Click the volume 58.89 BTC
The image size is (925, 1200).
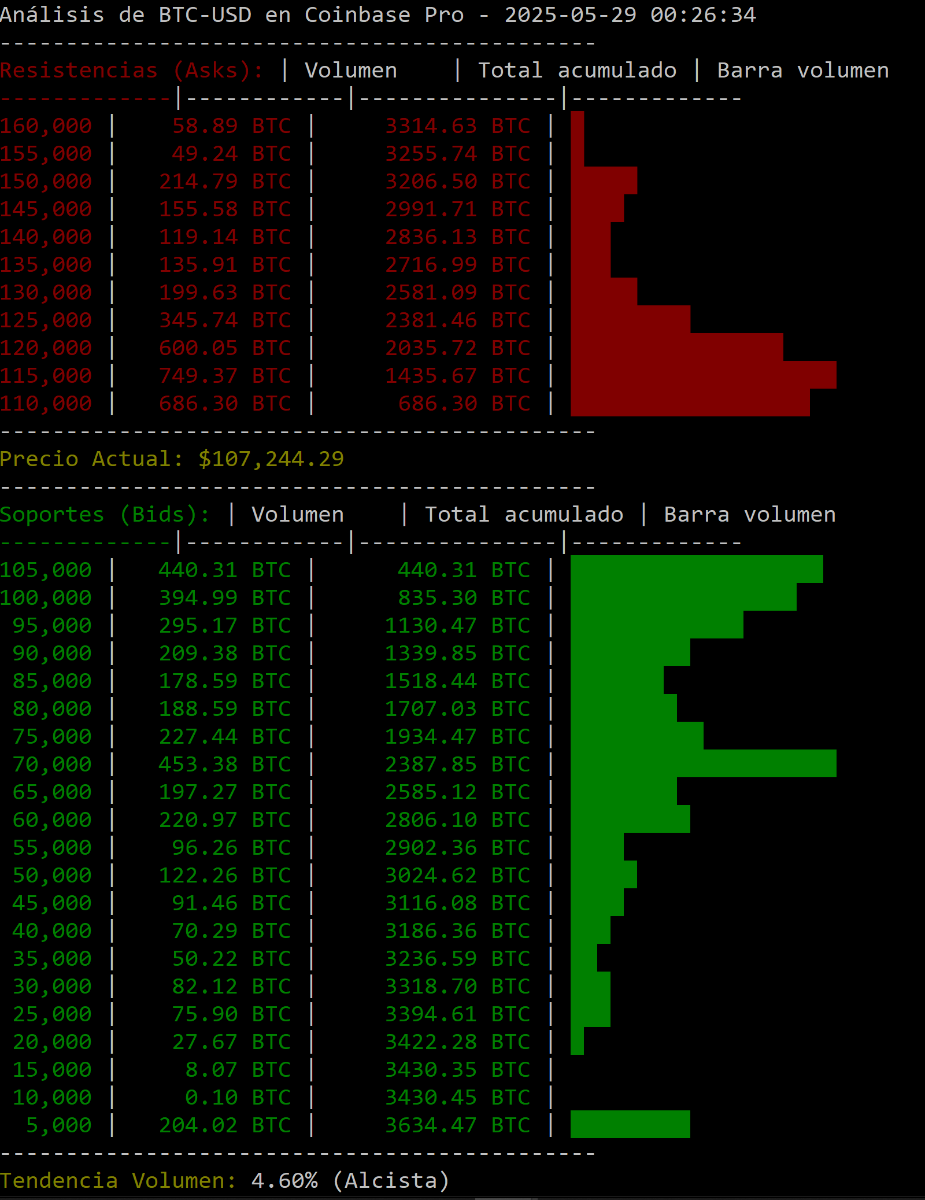tap(231, 126)
